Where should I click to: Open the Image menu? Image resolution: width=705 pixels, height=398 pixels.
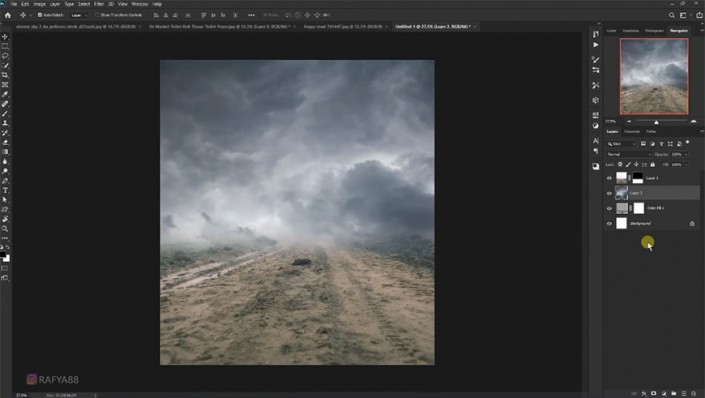pyautogui.click(x=39, y=4)
